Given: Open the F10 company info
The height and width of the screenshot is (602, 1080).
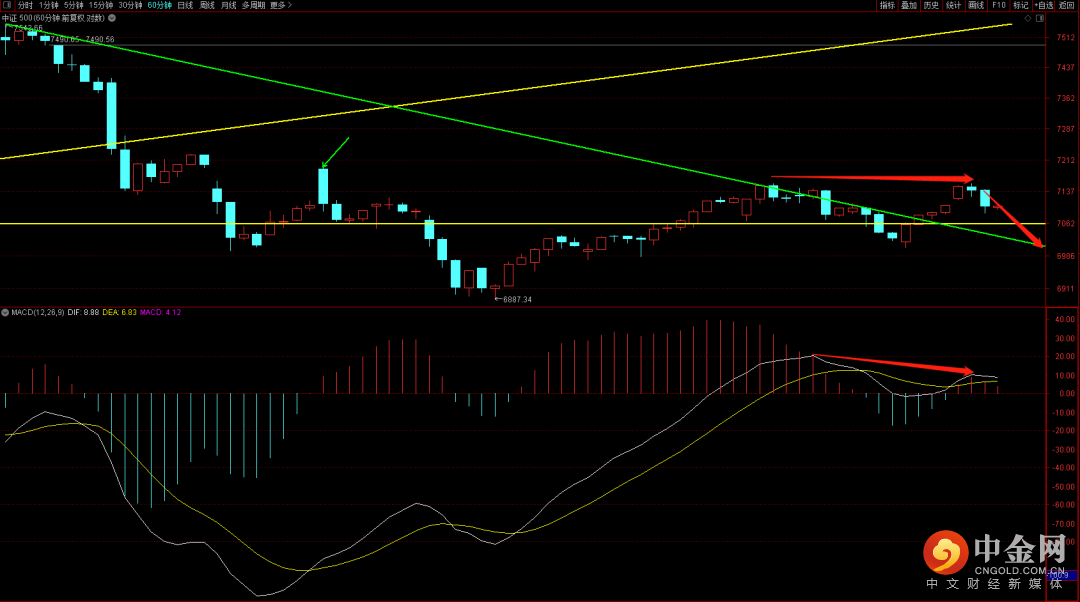Looking at the screenshot, I should coord(999,5).
